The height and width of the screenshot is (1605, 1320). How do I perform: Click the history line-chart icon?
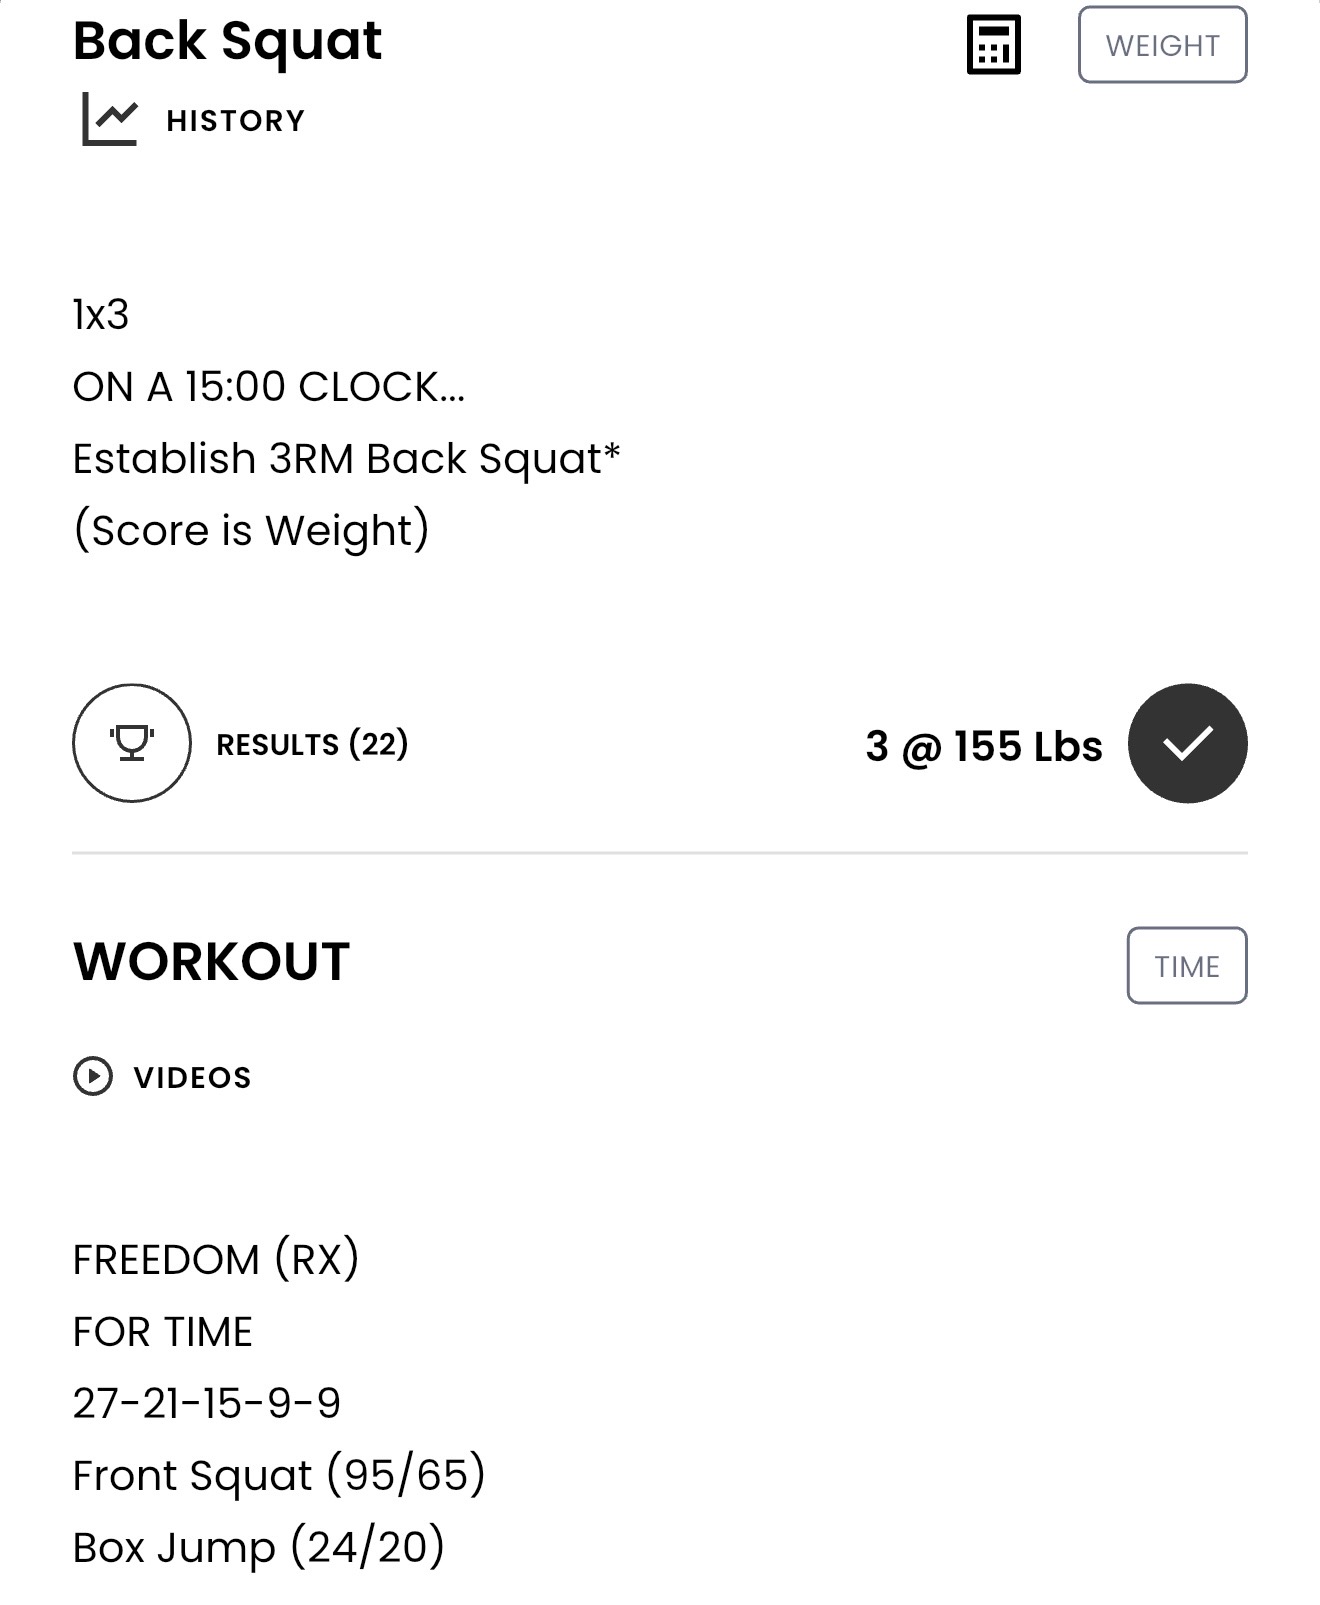click(110, 119)
